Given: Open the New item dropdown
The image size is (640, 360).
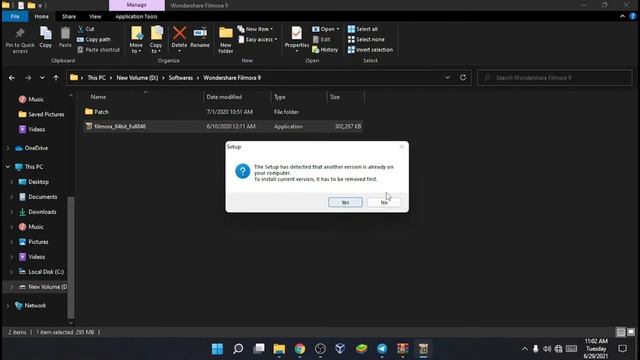Looking at the screenshot, I should pyautogui.click(x=256, y=29).
